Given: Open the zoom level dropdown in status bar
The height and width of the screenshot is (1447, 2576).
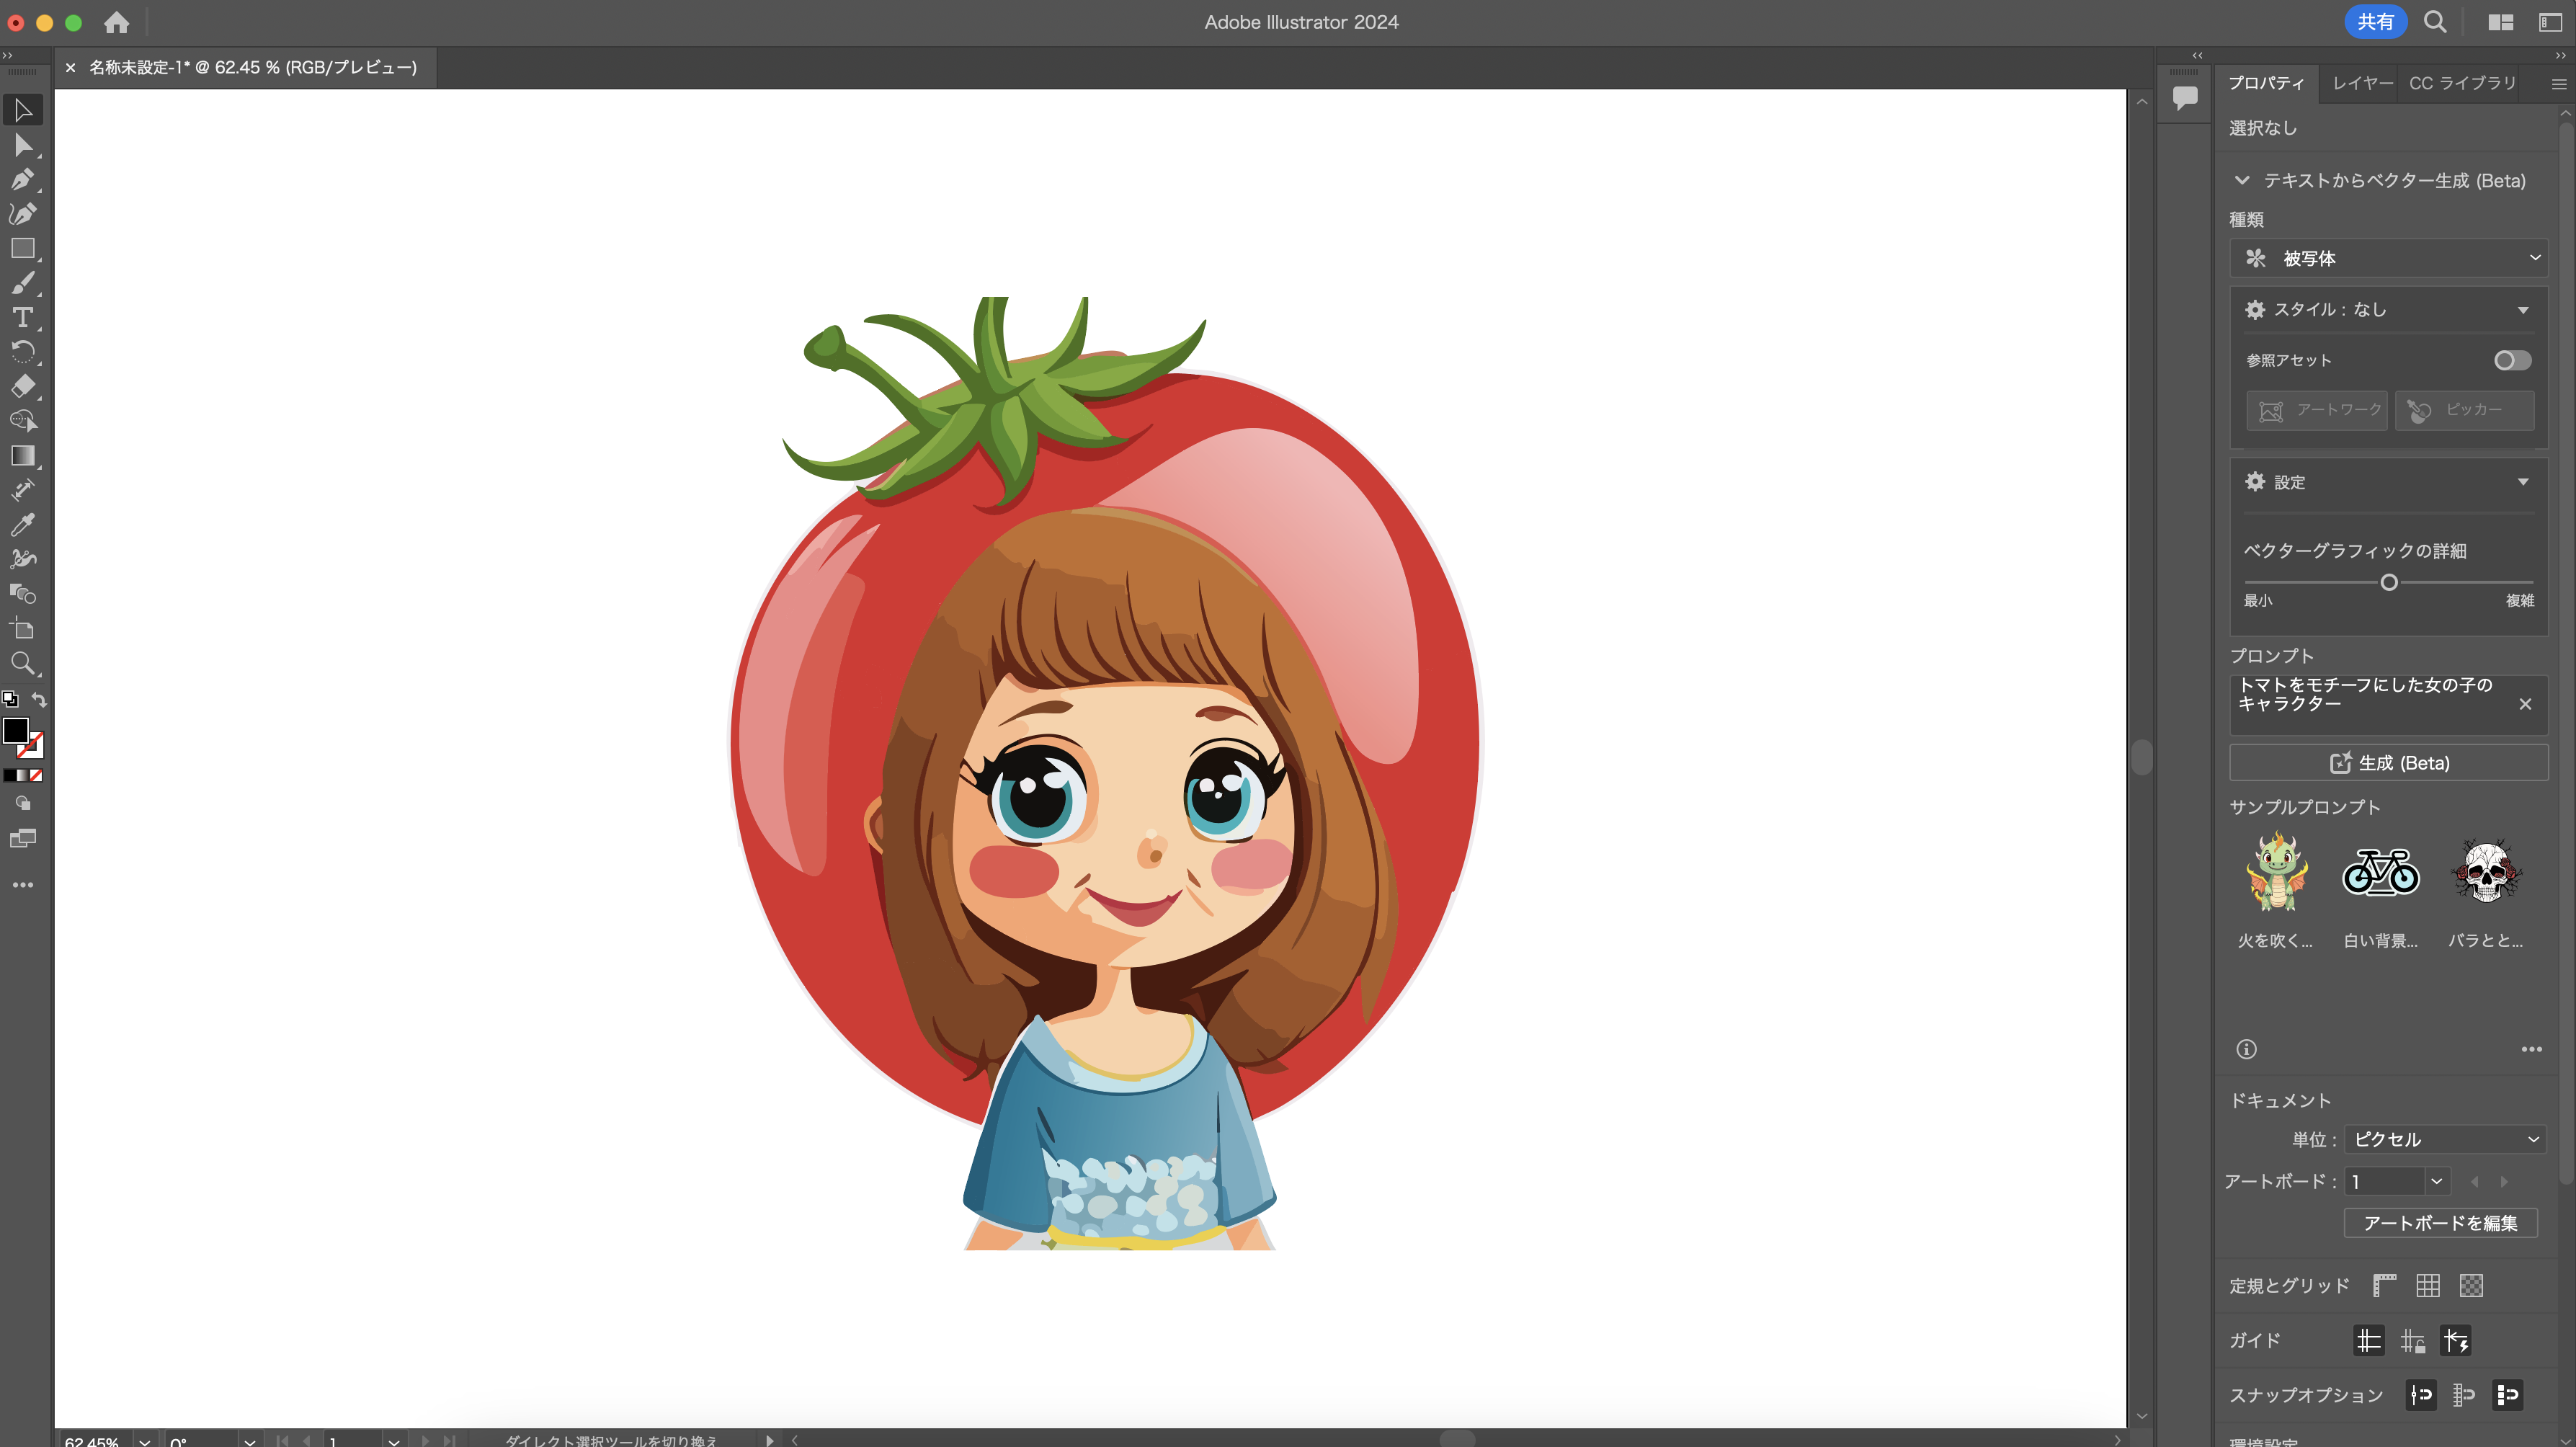Looking at the screenshot, I should [144, 1441].
